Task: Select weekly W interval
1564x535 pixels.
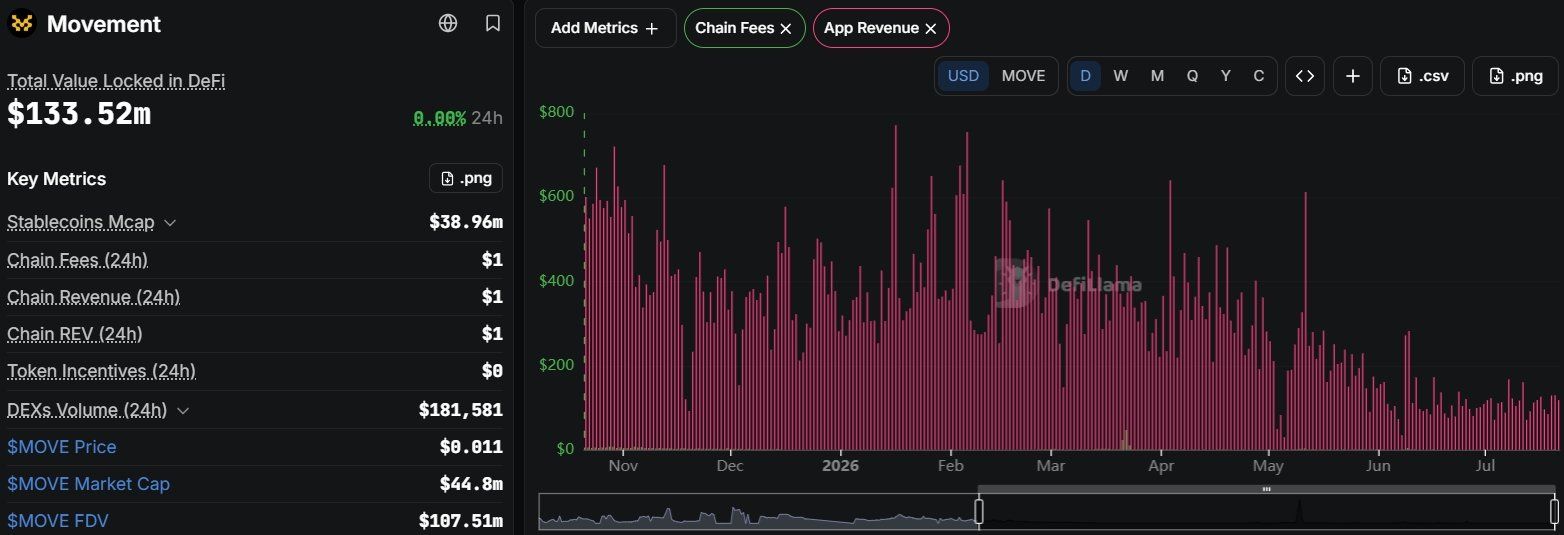Action: click(x=1121, y=76)
